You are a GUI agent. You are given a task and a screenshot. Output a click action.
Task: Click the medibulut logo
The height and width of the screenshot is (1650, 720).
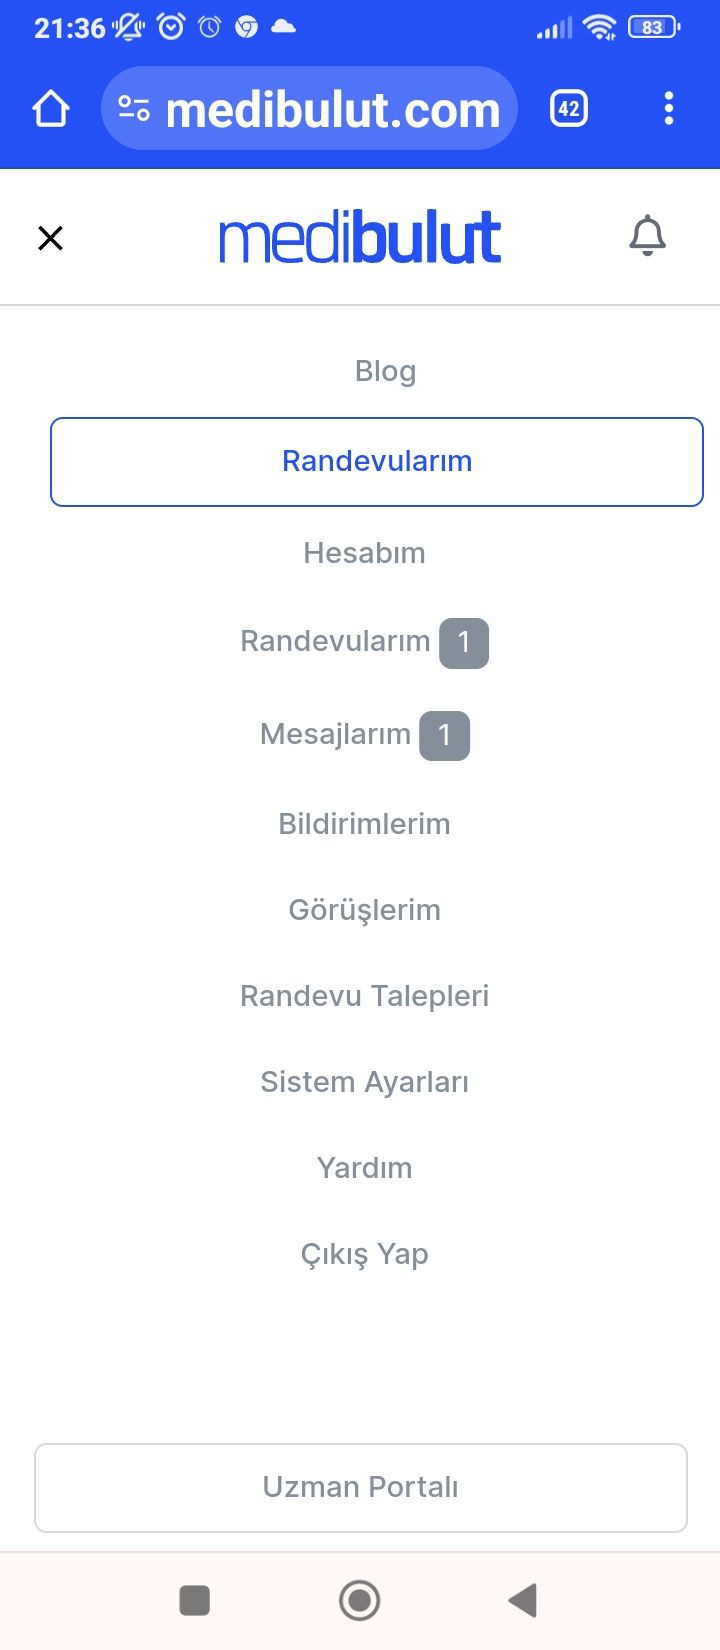(360, 238)
